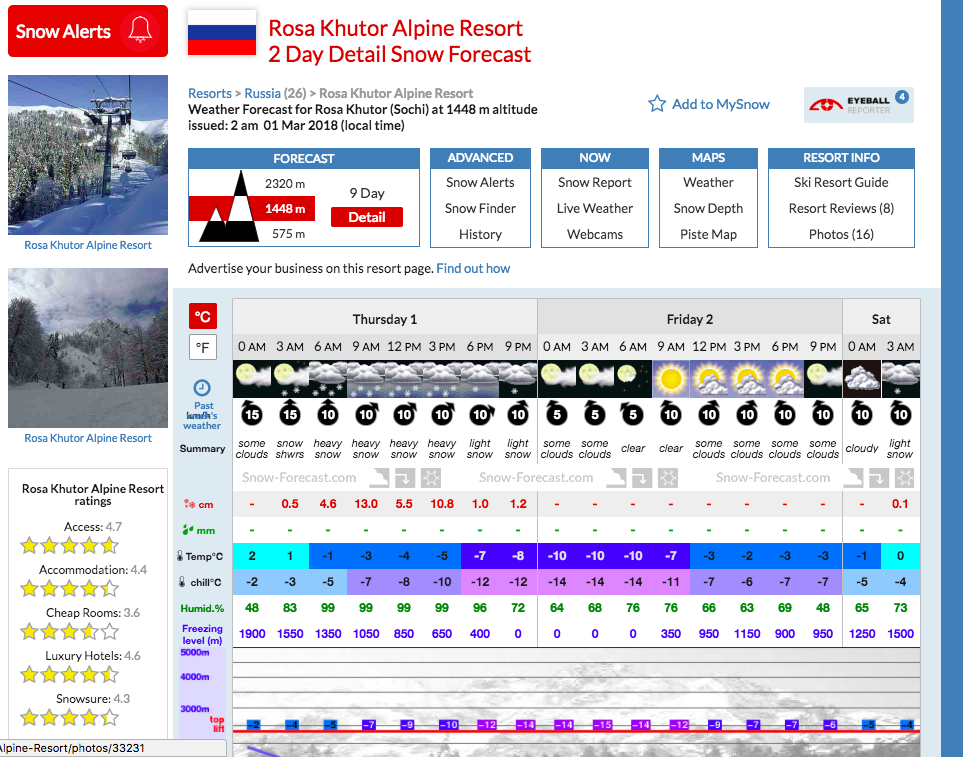The image size is (963, 757).
Task: Switch temperature units to °F
Action: 203,347
